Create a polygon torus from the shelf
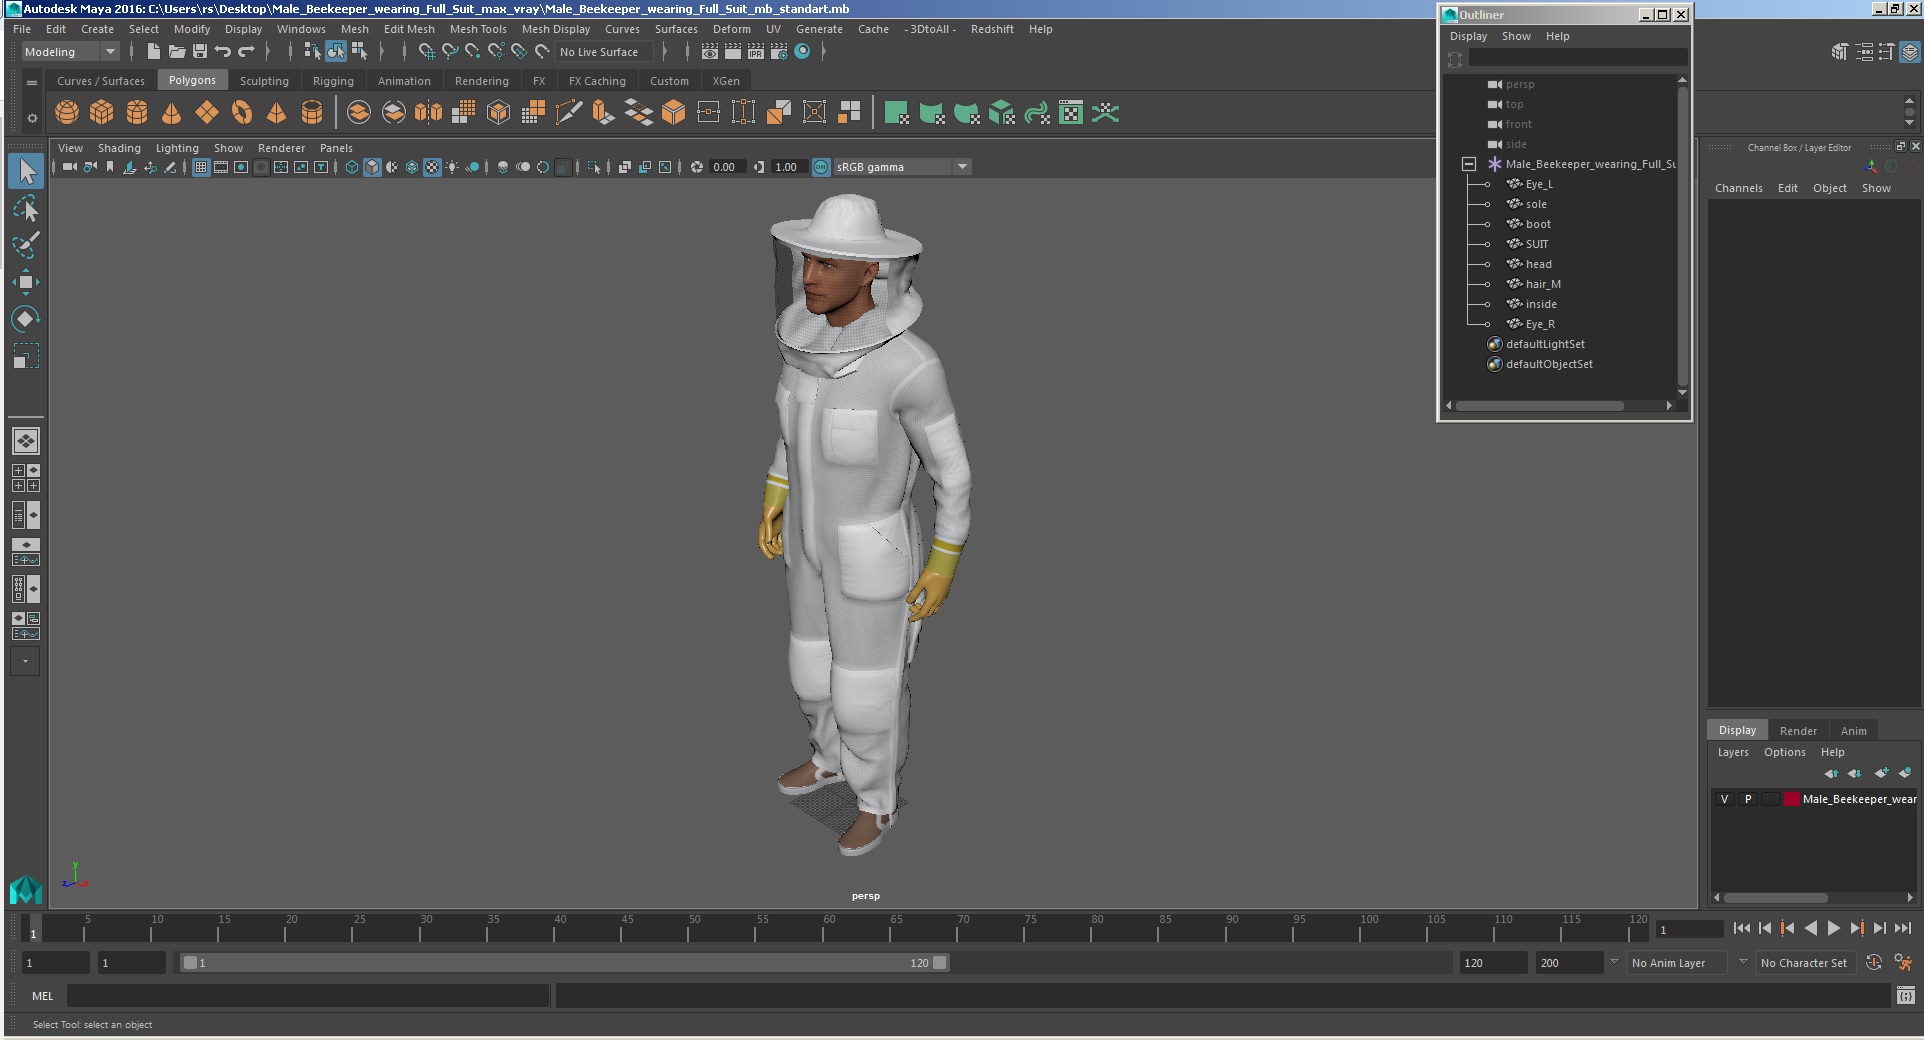The width and height of the screenshot is (1924, 1040). tap(242, 113)
